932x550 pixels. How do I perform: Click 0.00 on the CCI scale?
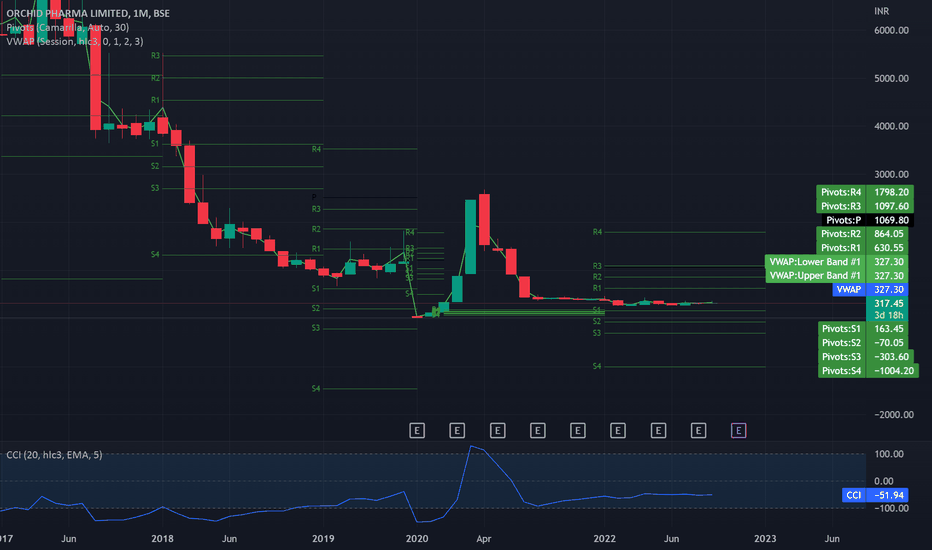point(884,481)
